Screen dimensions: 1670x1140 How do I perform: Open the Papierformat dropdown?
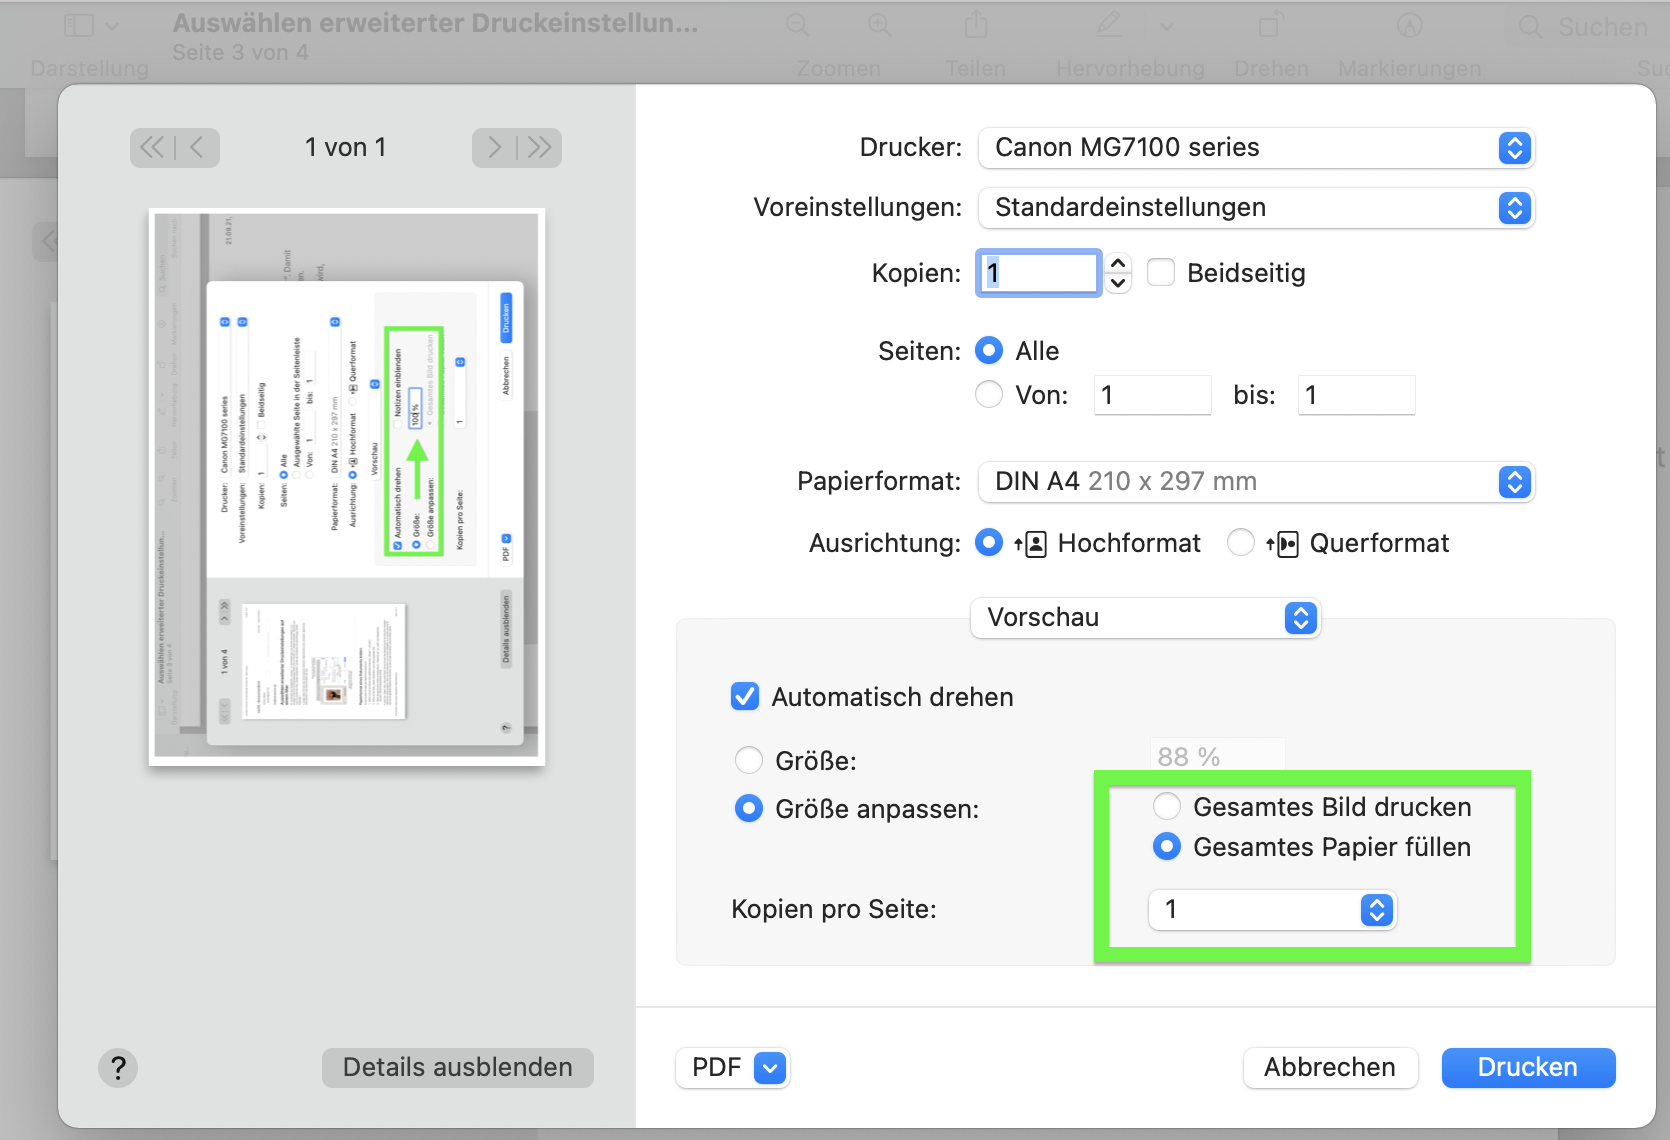pos(1255,482)
